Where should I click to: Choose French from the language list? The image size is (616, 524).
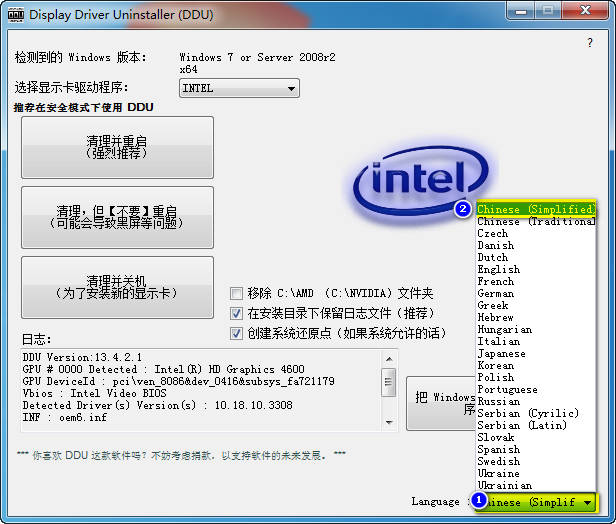[536, 281]
